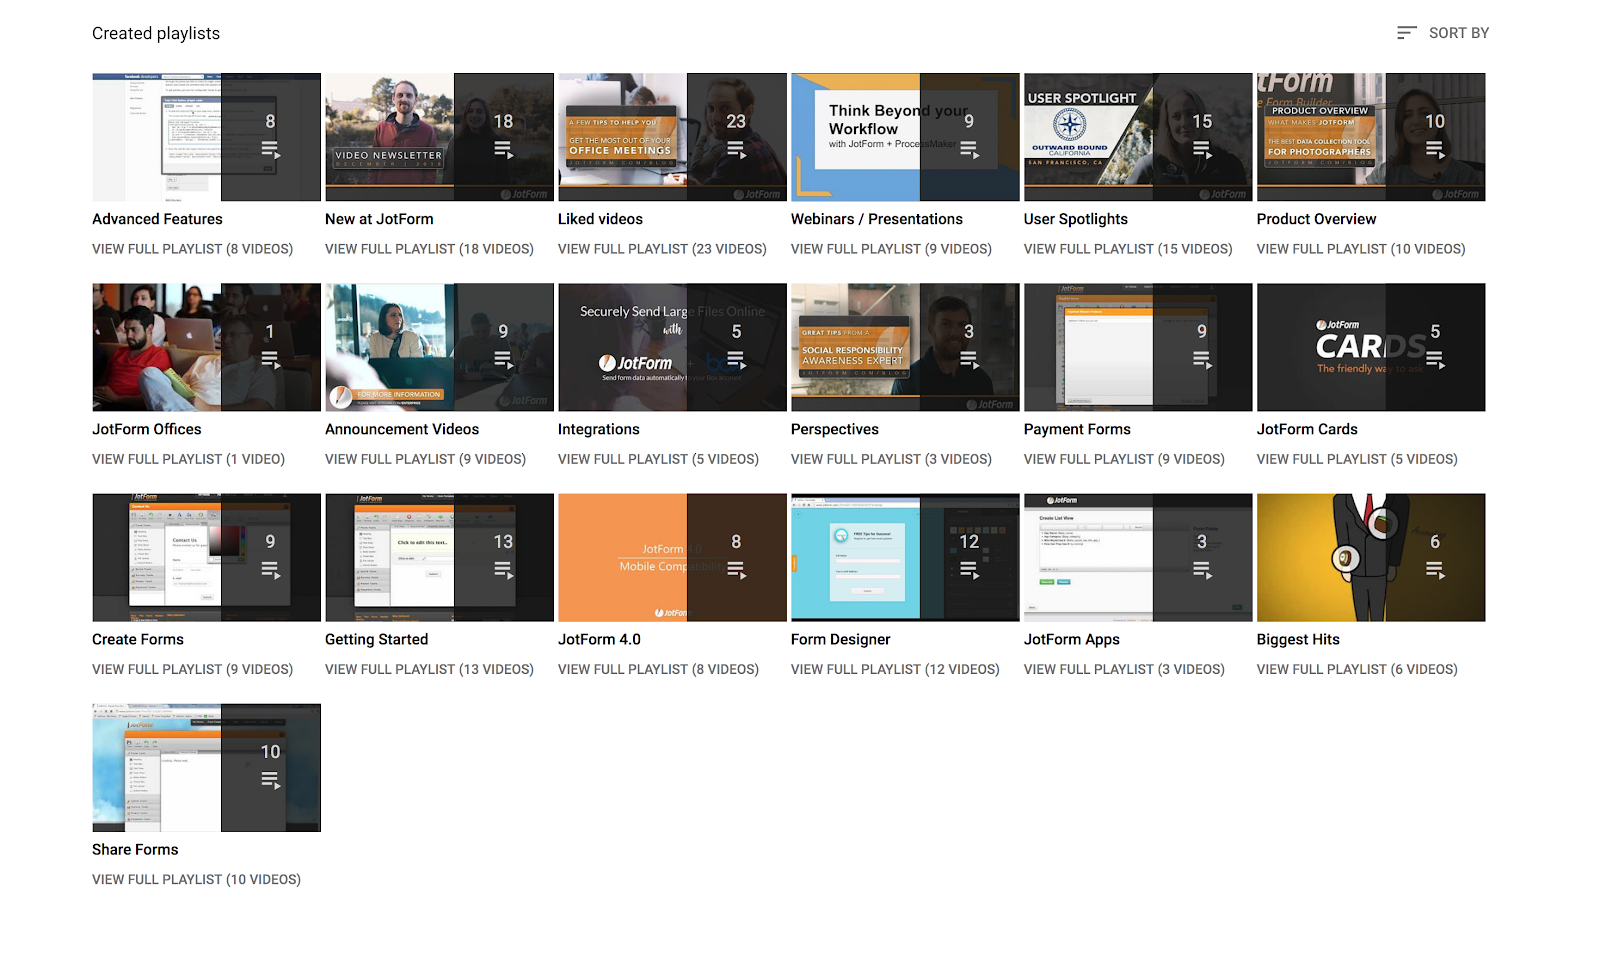Viewport: 1600px width, 967px height.
Task: View full playlist under User Spotlights
Action: (x=1128, y=249)
